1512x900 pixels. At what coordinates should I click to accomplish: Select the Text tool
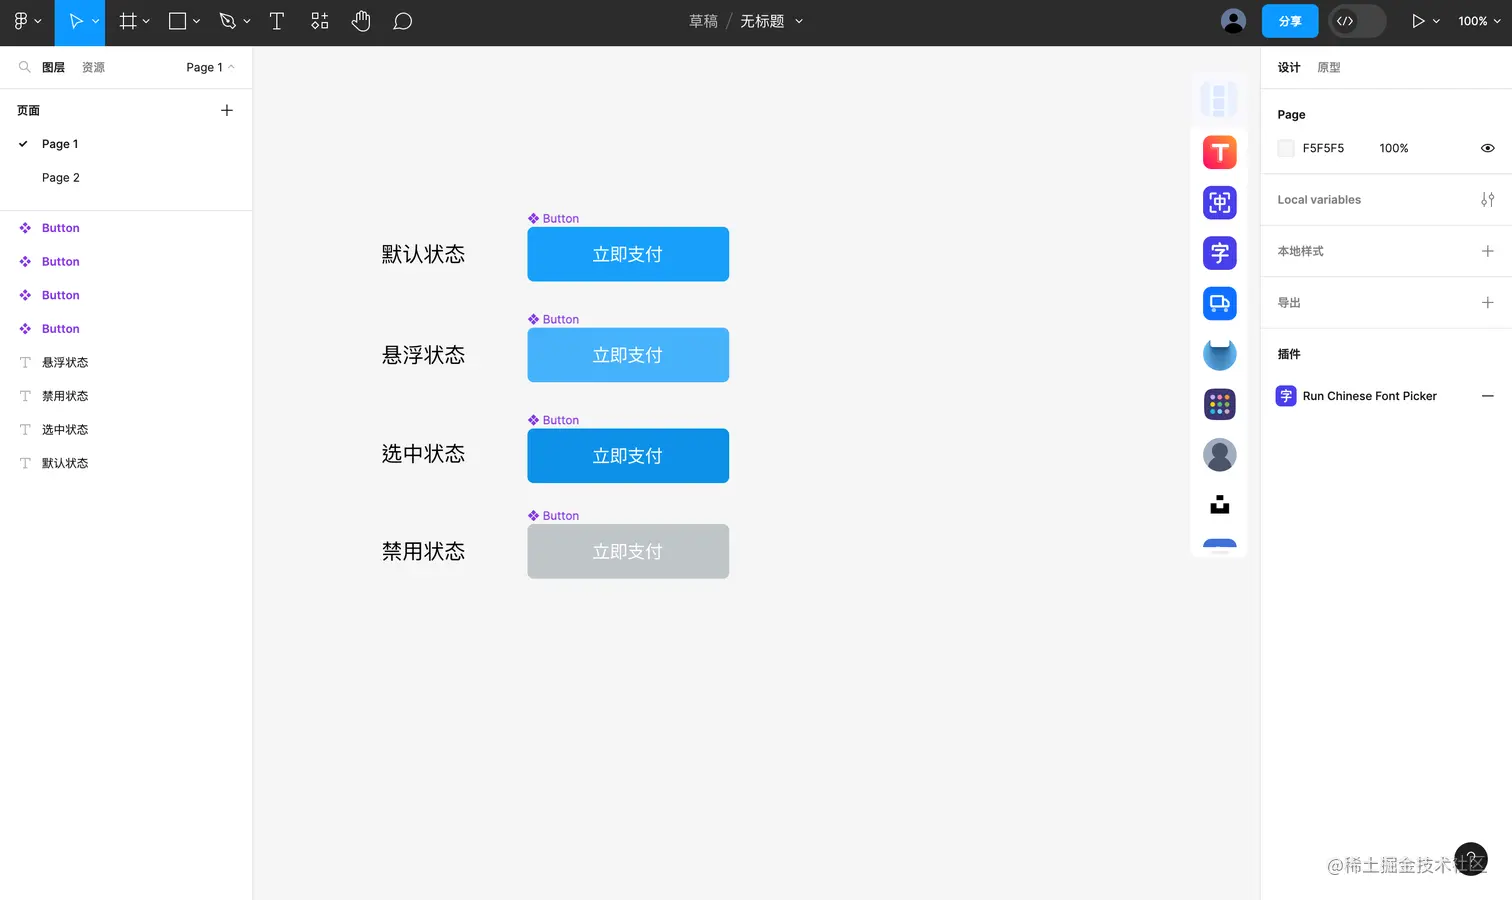point(277,21)
